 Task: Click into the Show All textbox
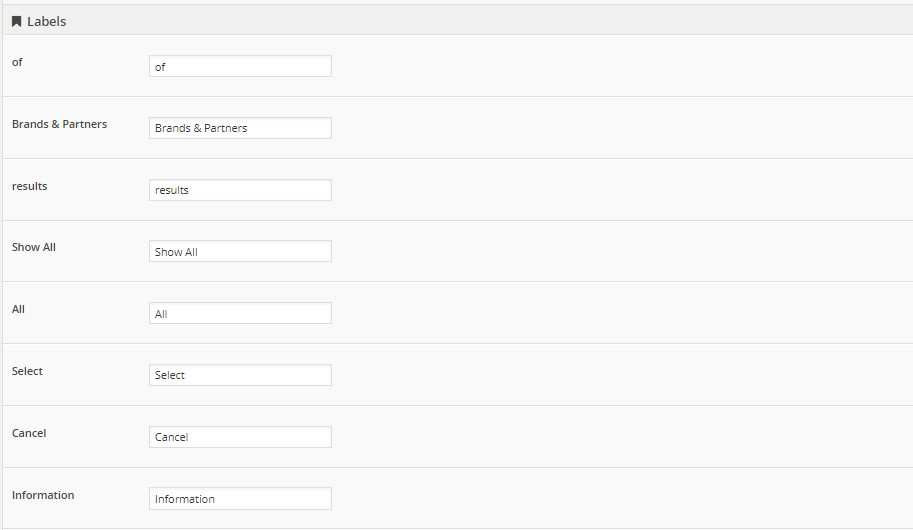click(240, 252)
